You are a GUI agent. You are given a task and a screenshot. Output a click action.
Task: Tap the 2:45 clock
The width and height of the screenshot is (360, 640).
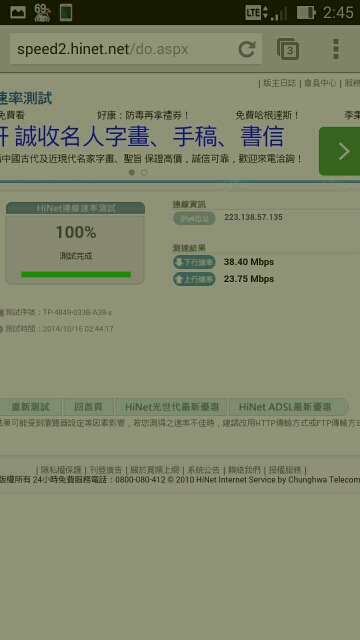[338, 13]
